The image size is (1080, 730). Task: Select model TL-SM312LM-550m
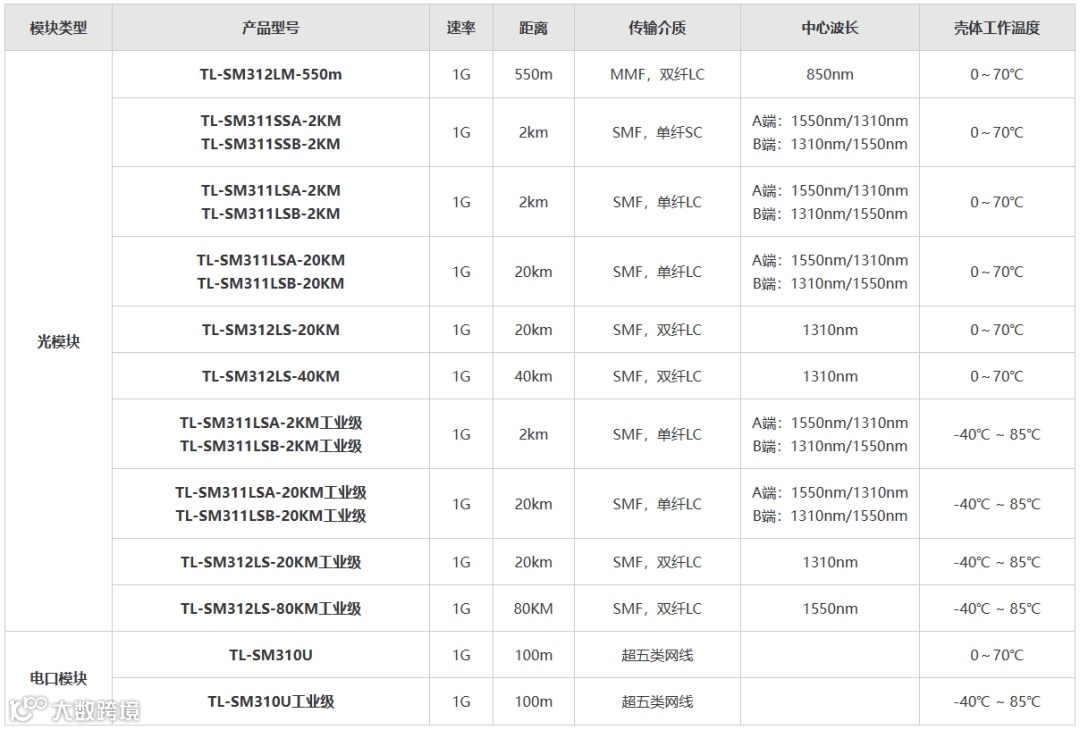tap(271, 74)
